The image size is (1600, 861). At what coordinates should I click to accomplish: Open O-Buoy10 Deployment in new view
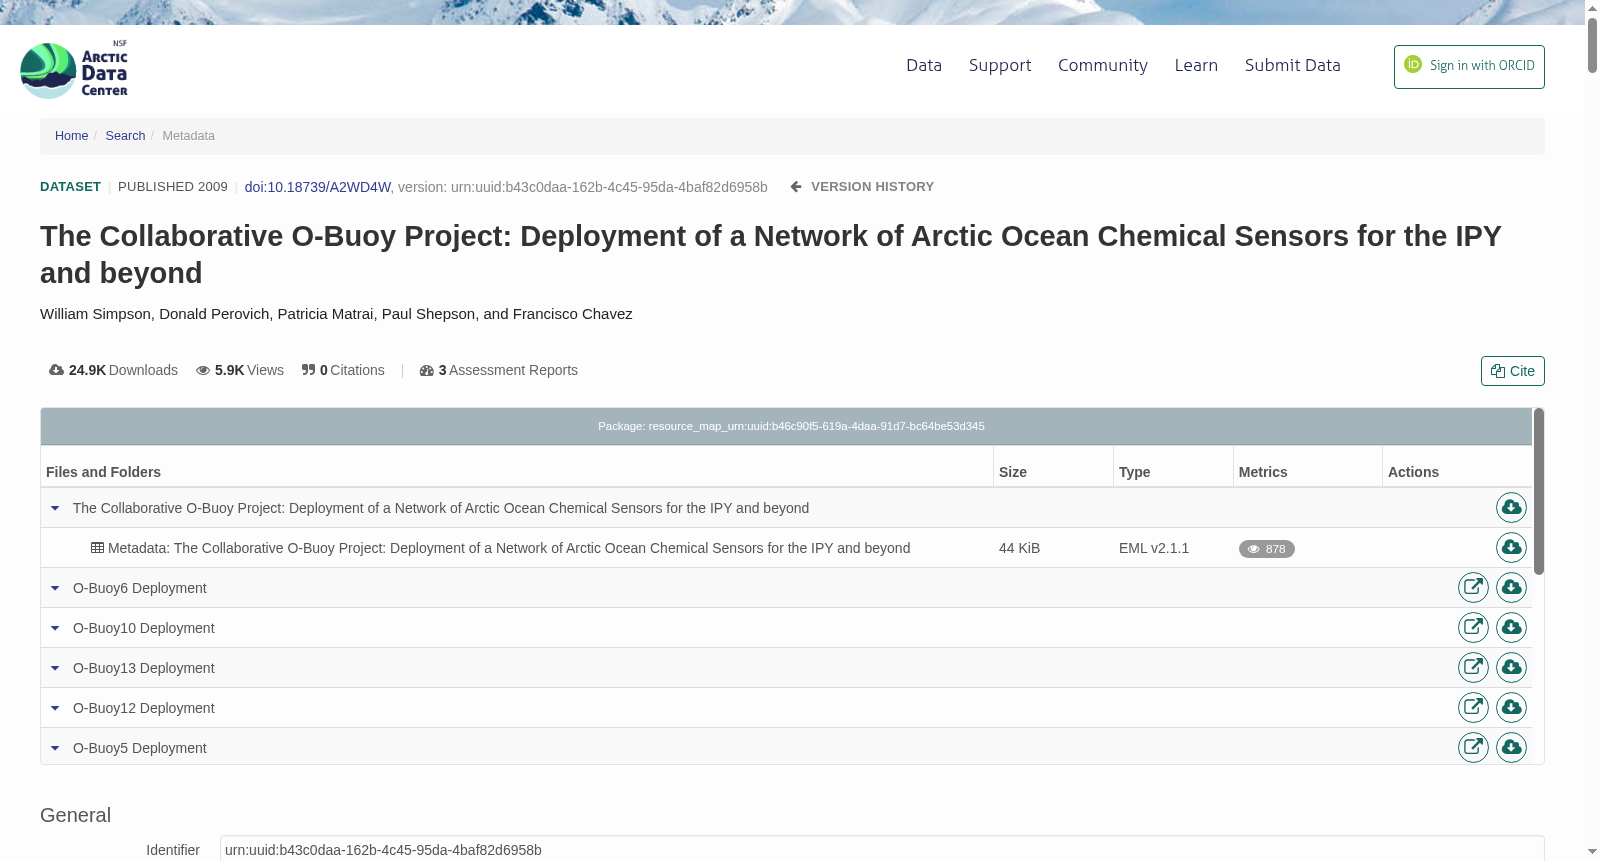point(1473,628)
